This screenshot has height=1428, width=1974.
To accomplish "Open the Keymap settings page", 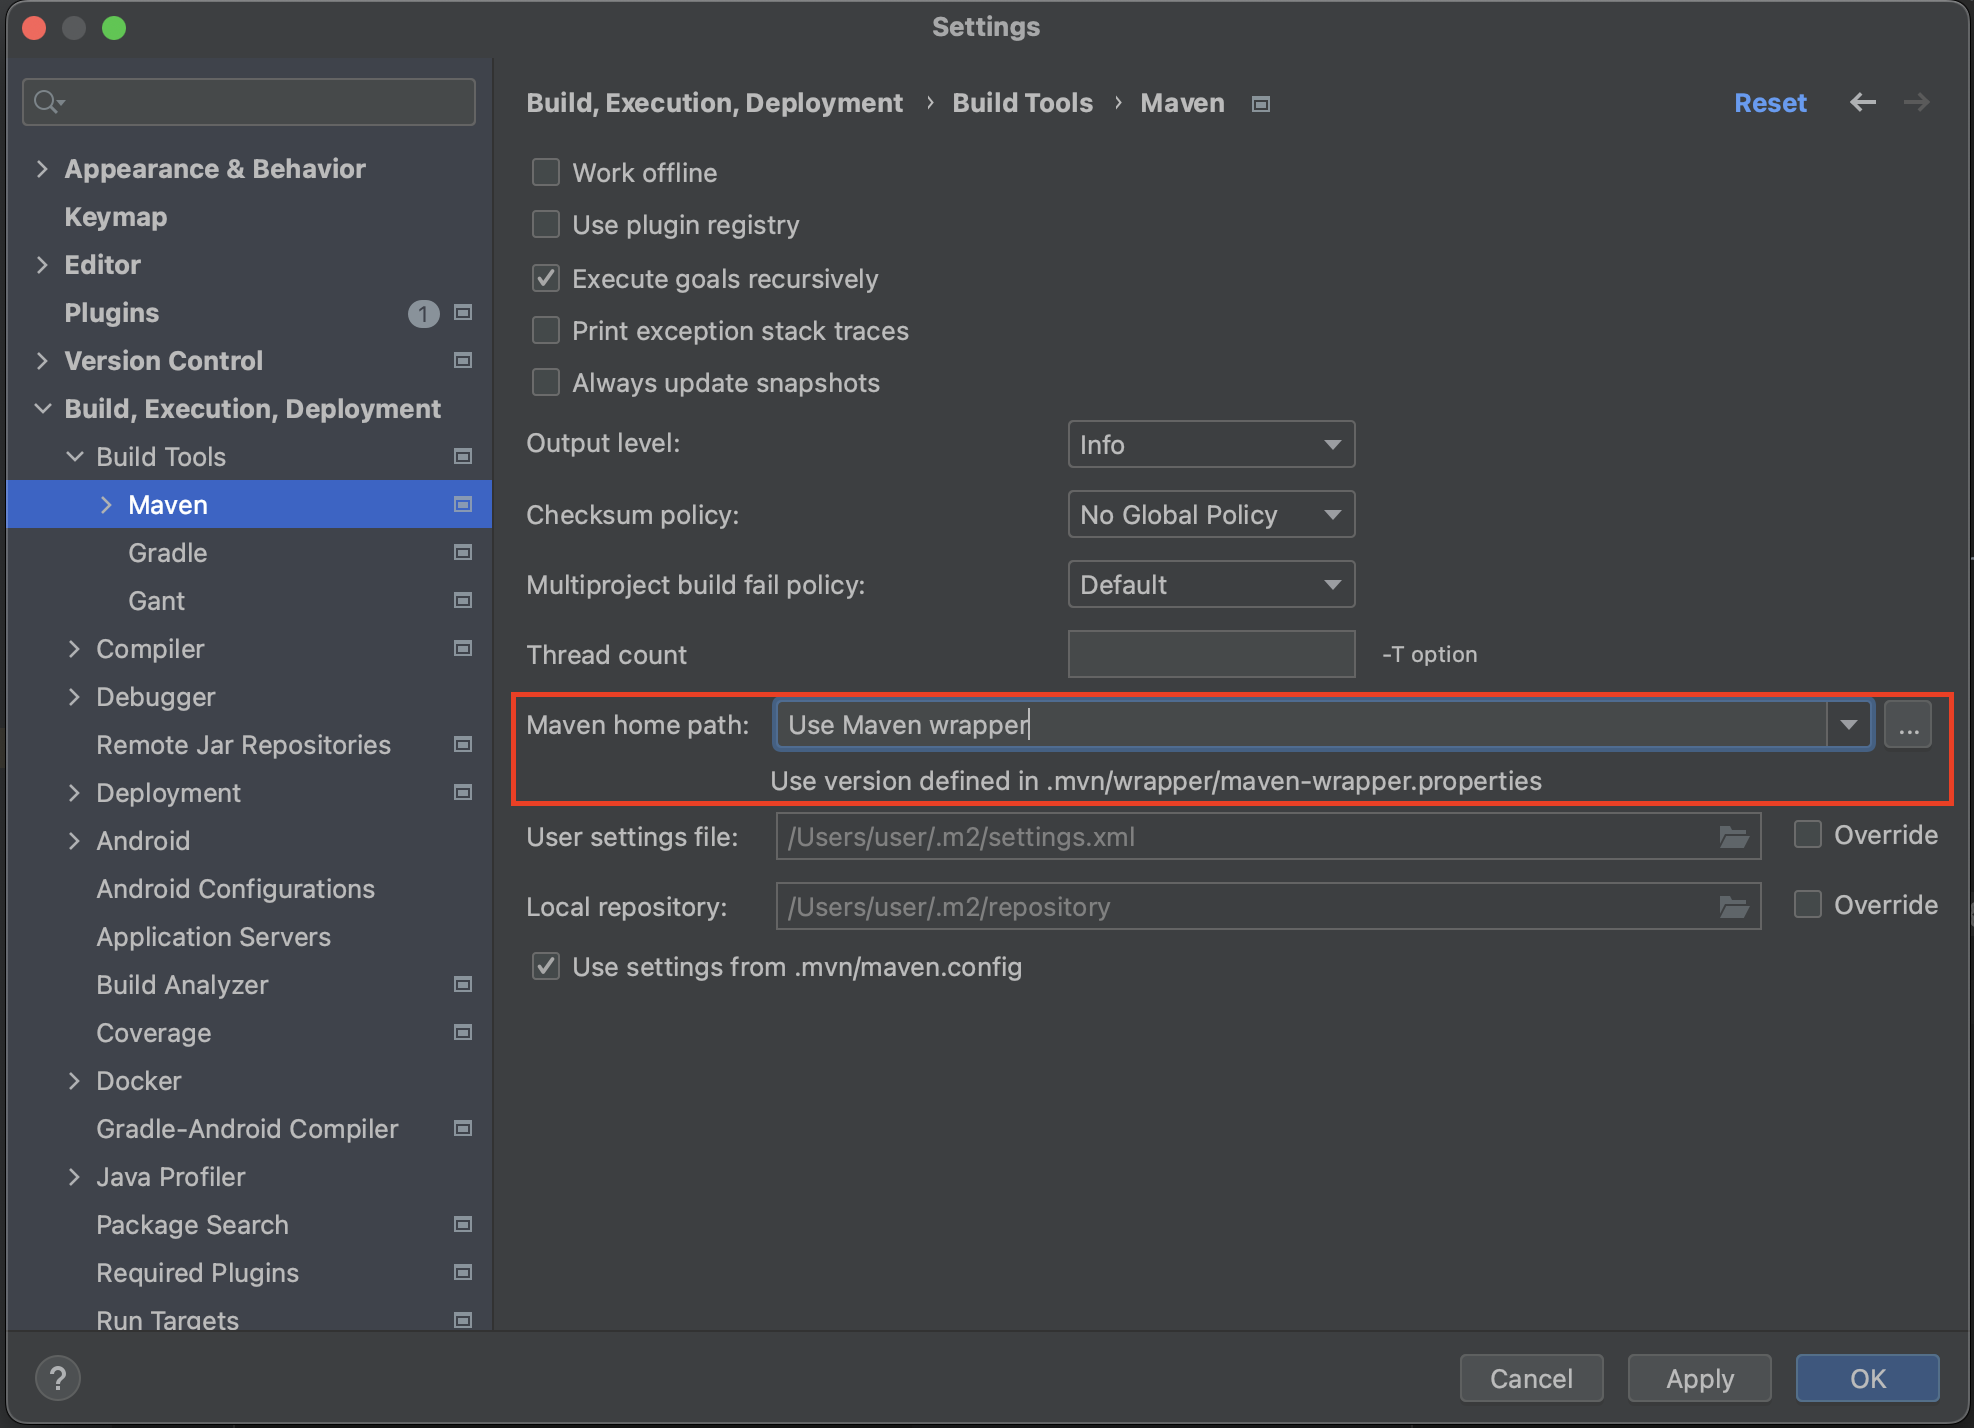I will click(x=115, y=217).
